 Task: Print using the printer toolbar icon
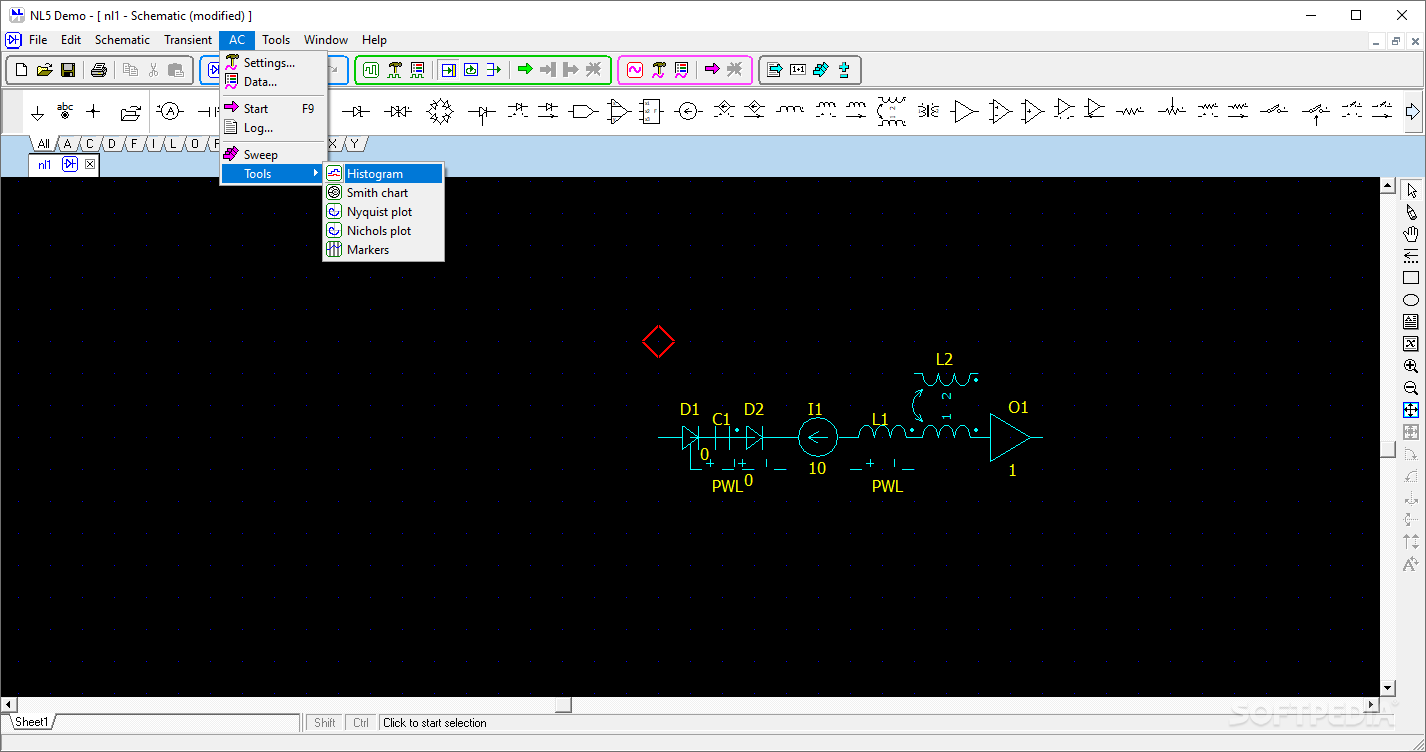[98, 70]
